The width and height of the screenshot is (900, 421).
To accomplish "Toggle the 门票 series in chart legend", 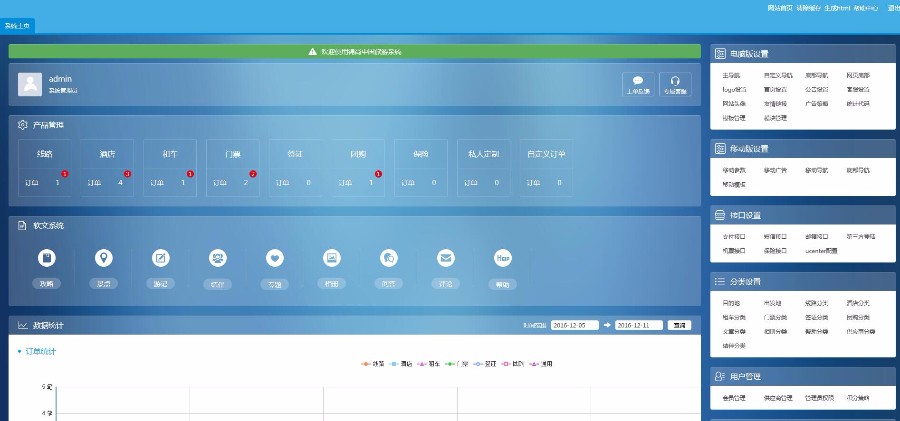I will coord(457,364).
